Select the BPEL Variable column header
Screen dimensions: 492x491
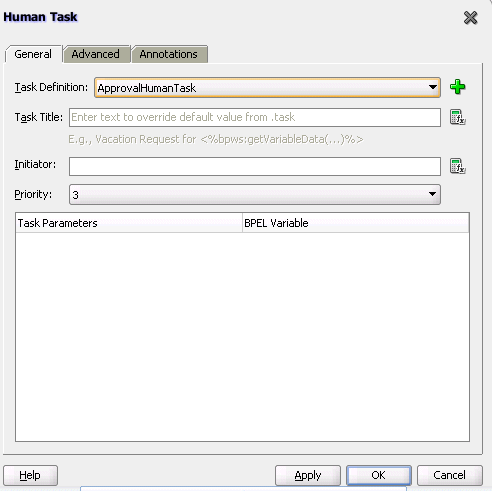(356, 223)
